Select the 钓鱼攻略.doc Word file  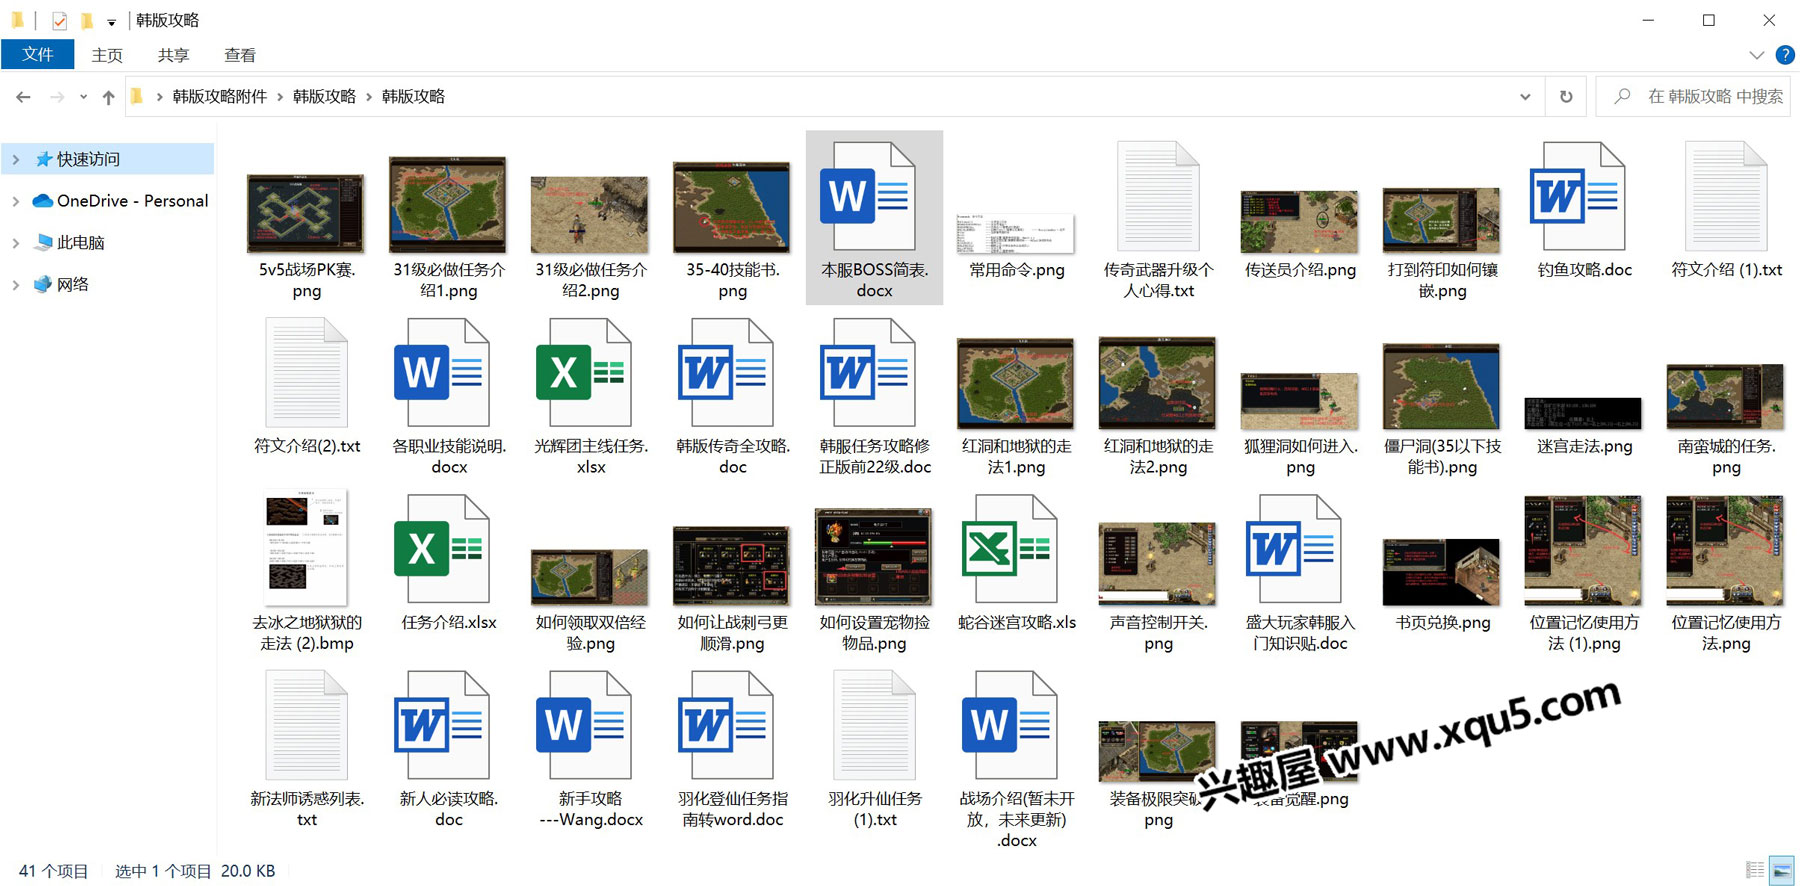tap(1584, 212)
